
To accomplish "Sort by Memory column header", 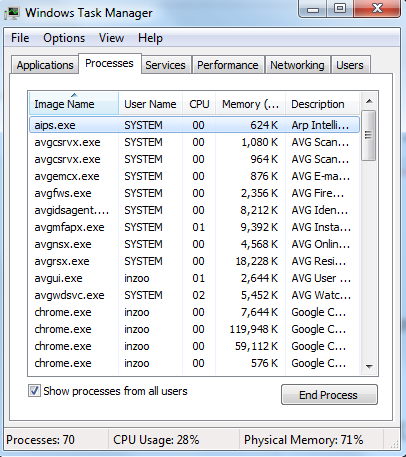I will [250, 104].
